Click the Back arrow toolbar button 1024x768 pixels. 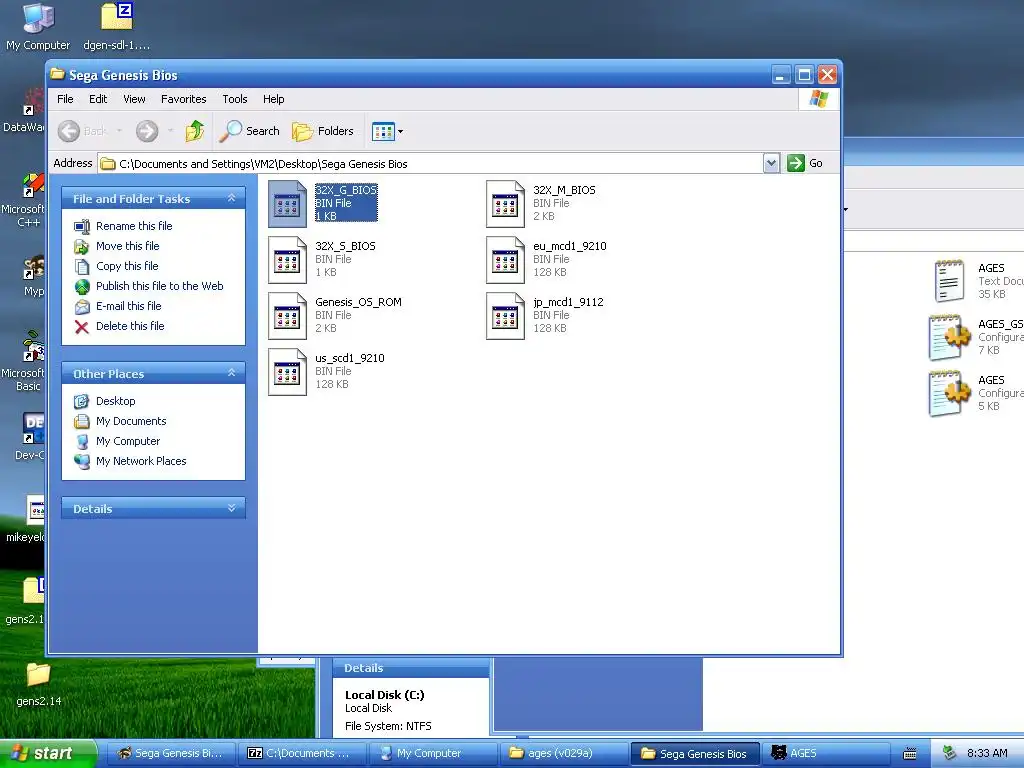coord(82,131)
